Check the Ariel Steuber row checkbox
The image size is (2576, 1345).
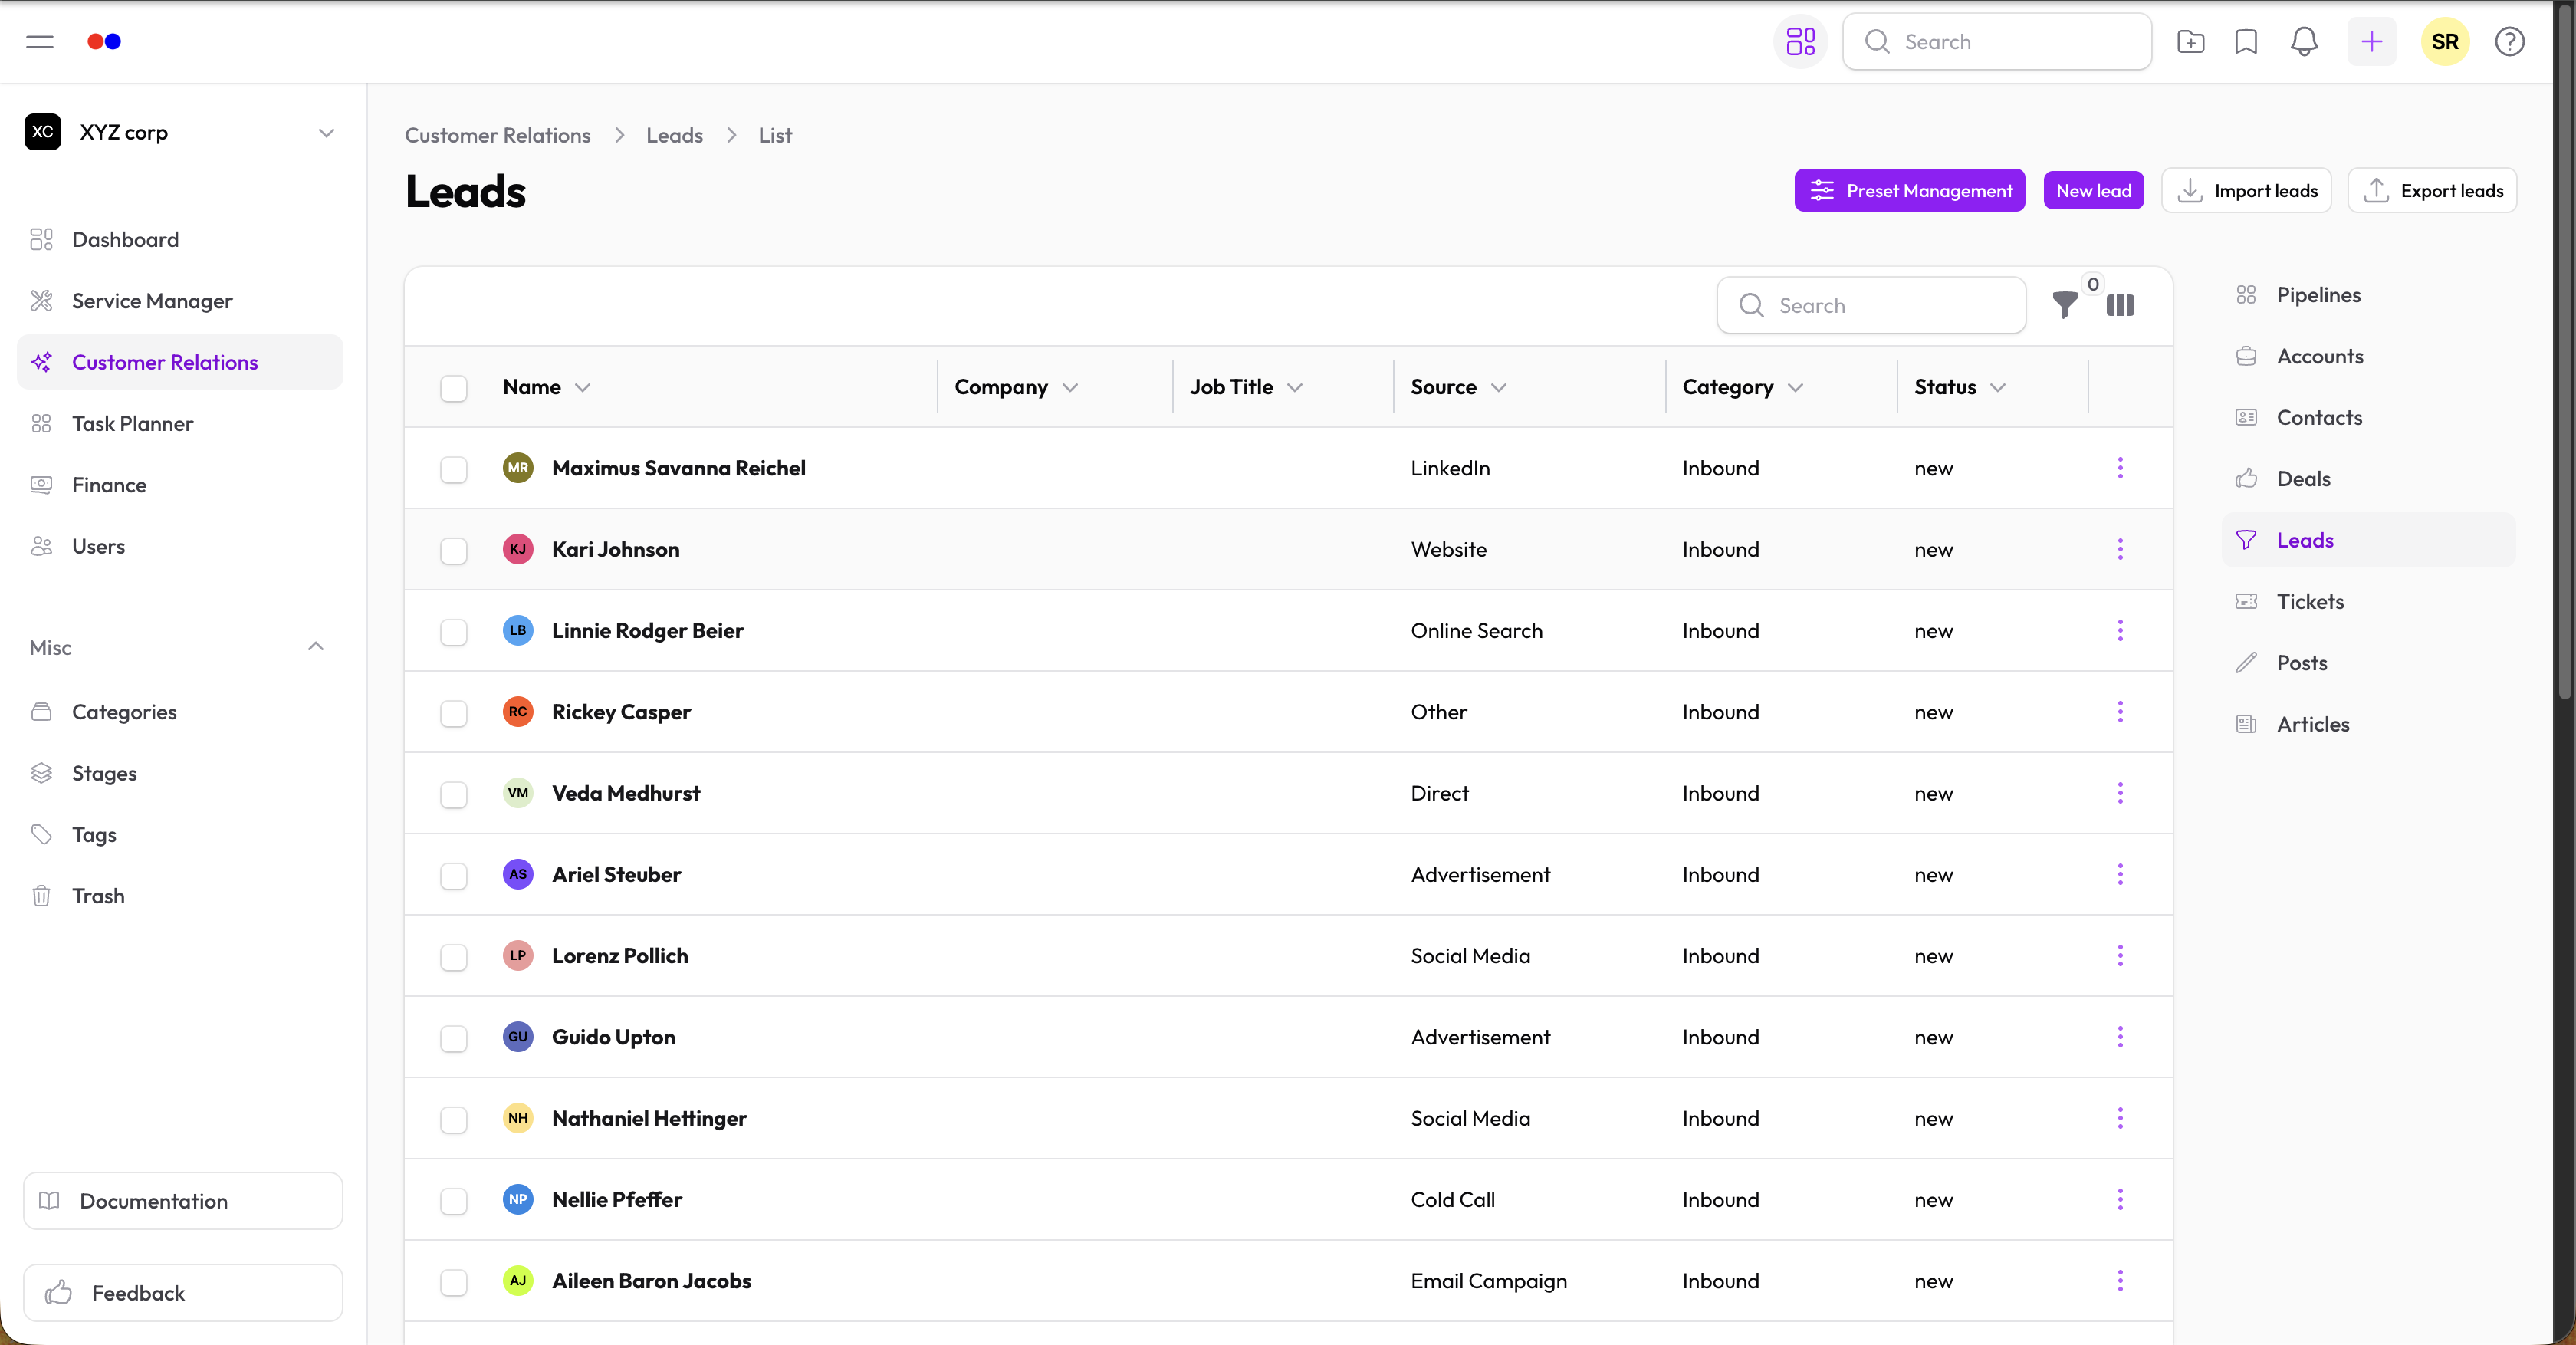coord(454,876)
